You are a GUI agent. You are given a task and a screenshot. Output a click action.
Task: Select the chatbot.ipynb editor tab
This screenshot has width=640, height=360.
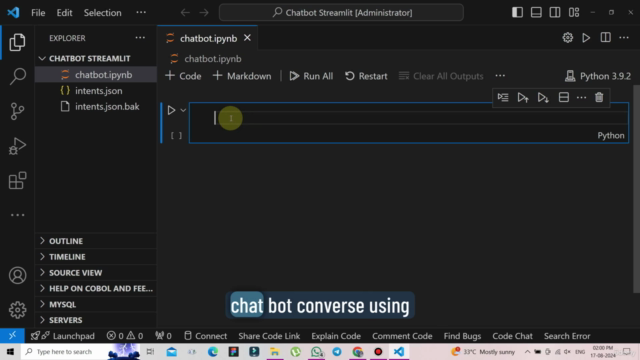click(x=208, y=38)
